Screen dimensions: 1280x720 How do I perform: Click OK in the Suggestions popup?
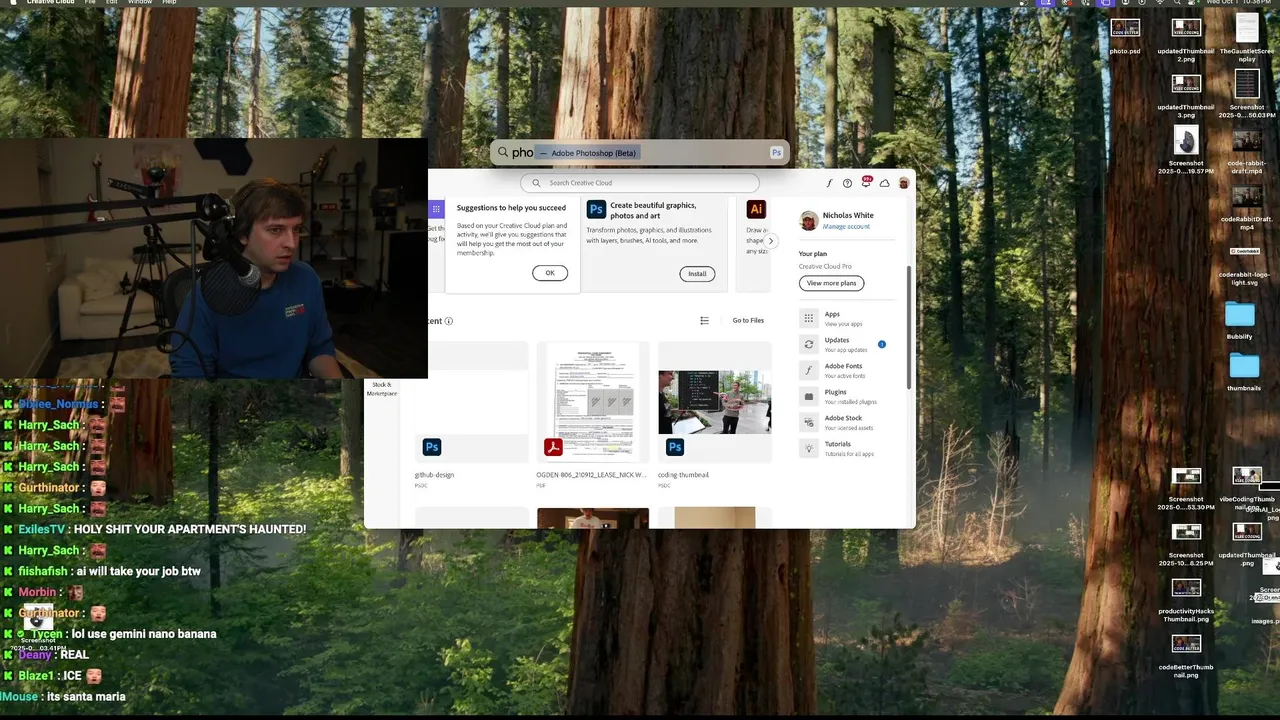click(550, 273)
